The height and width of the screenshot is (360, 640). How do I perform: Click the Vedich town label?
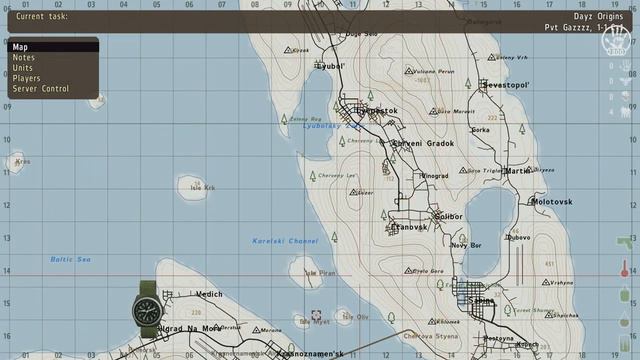coord(209,294)
